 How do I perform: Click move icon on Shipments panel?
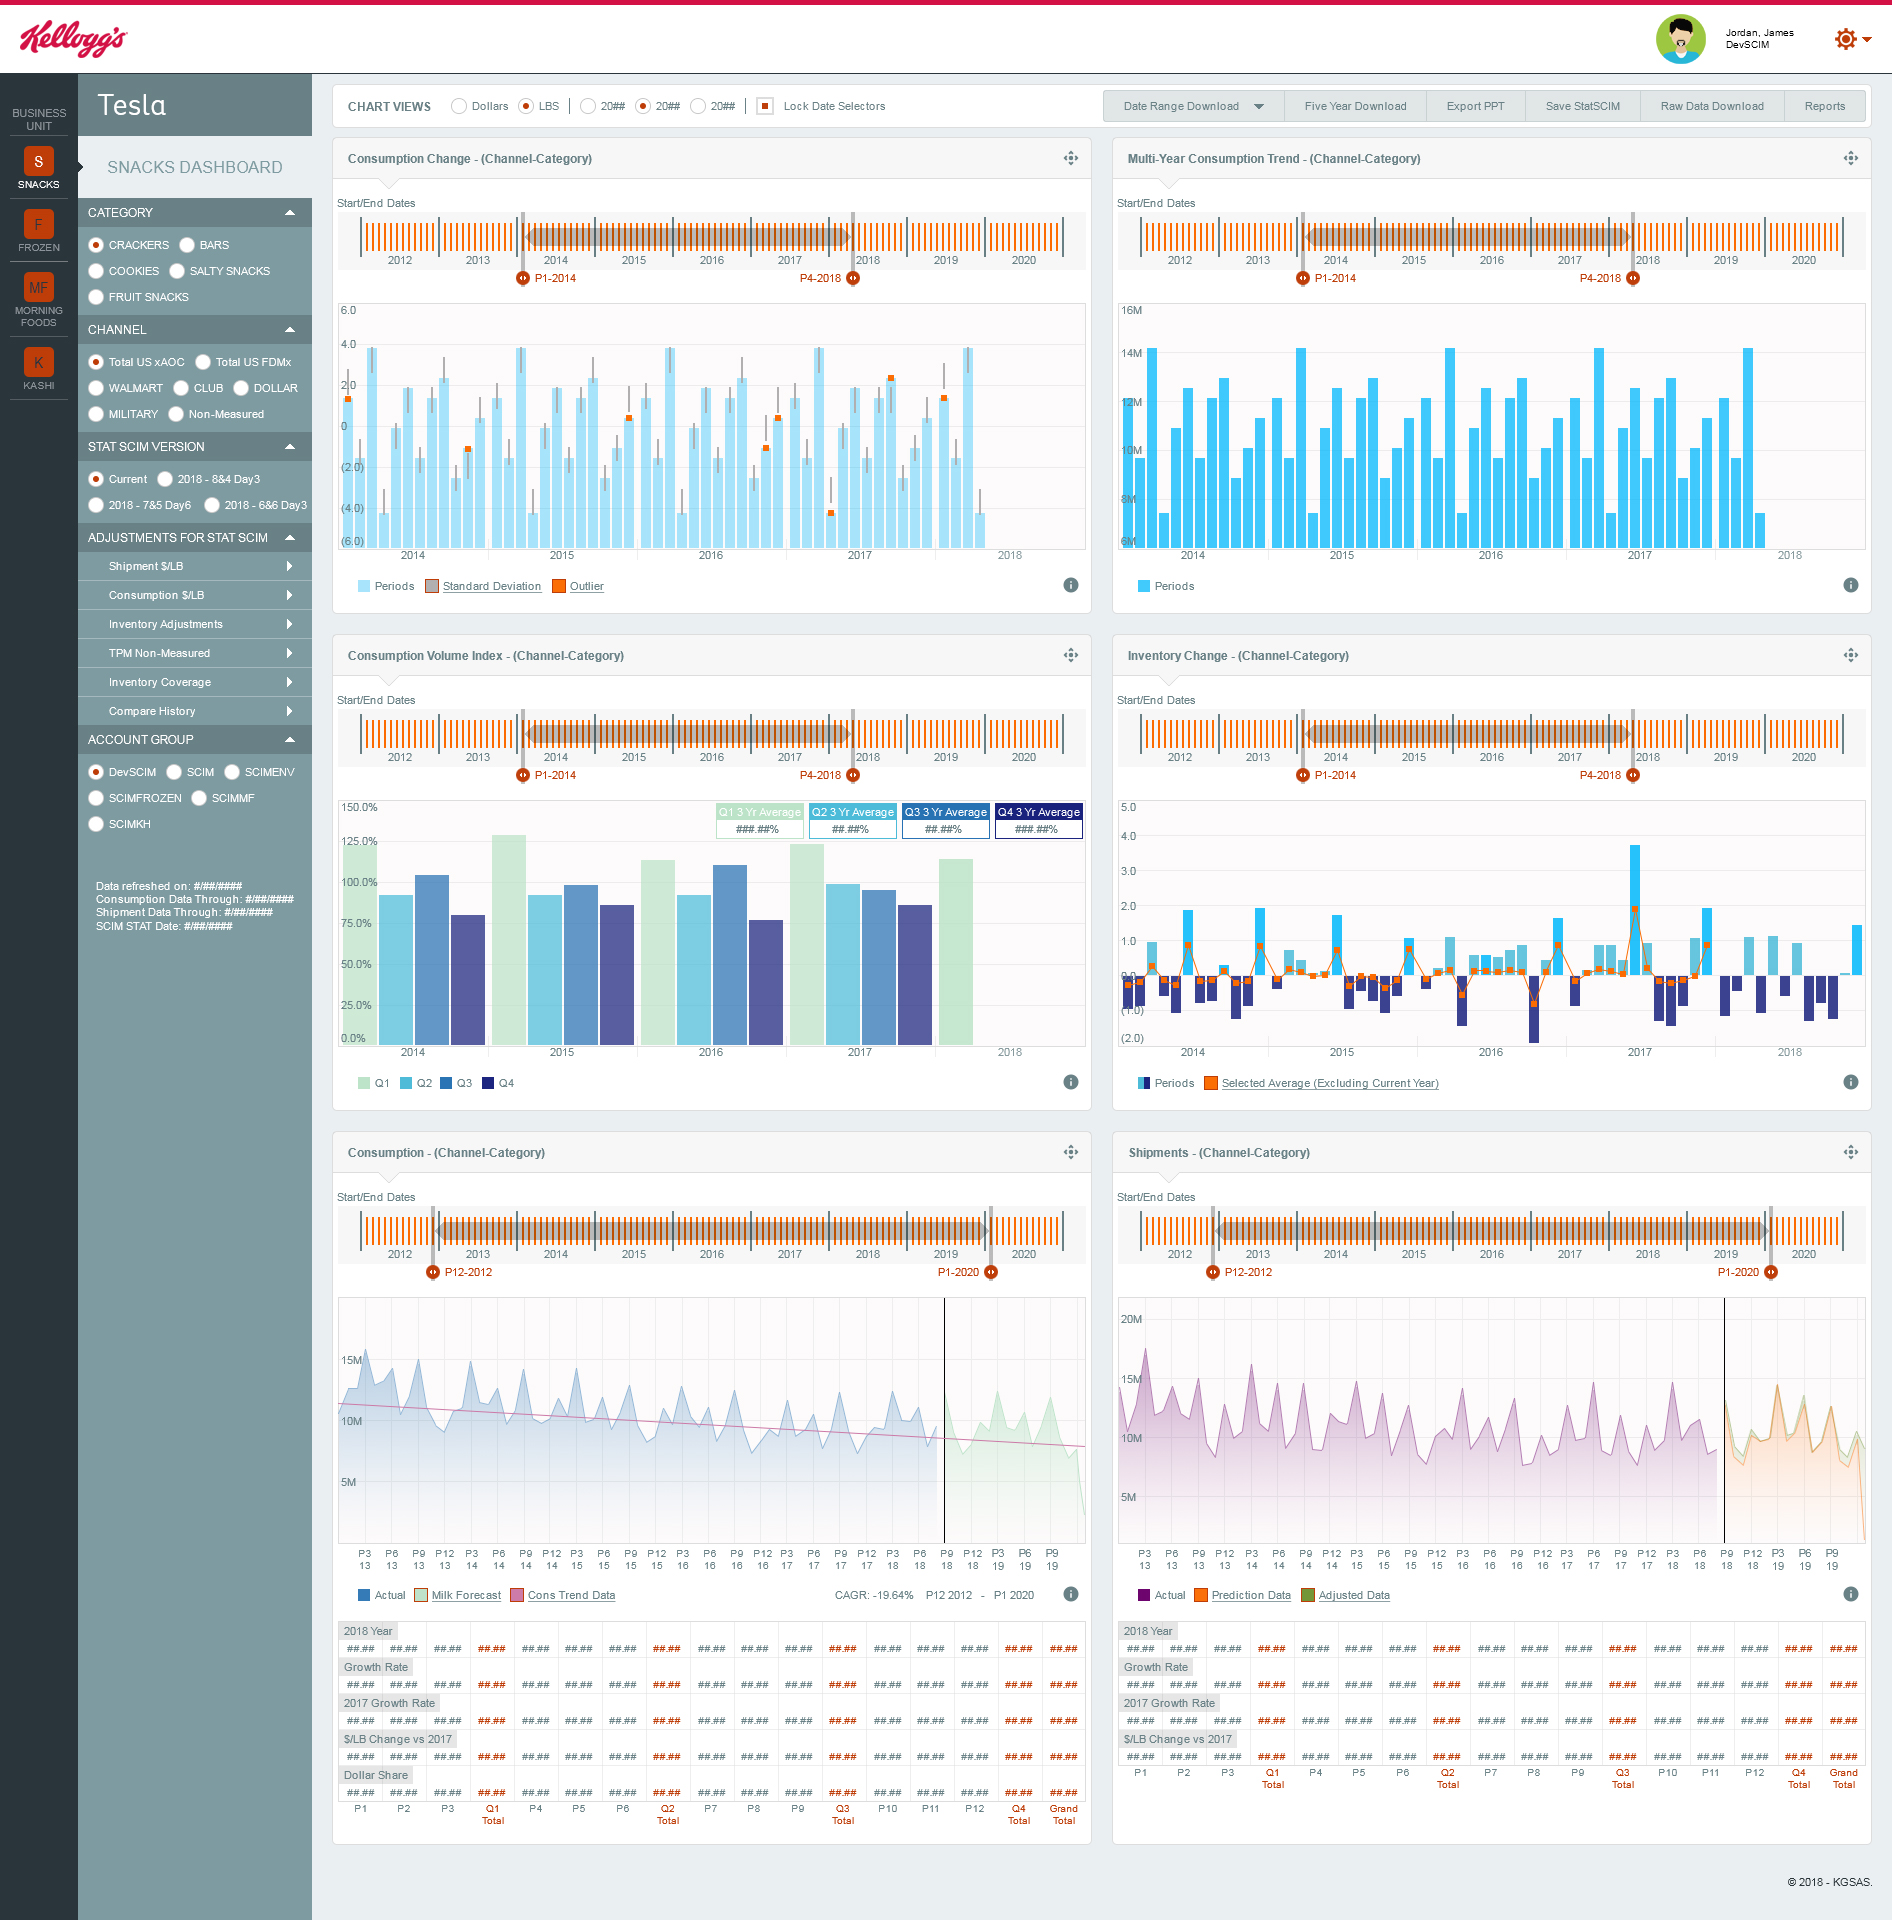click(x=1850, y=1152)
